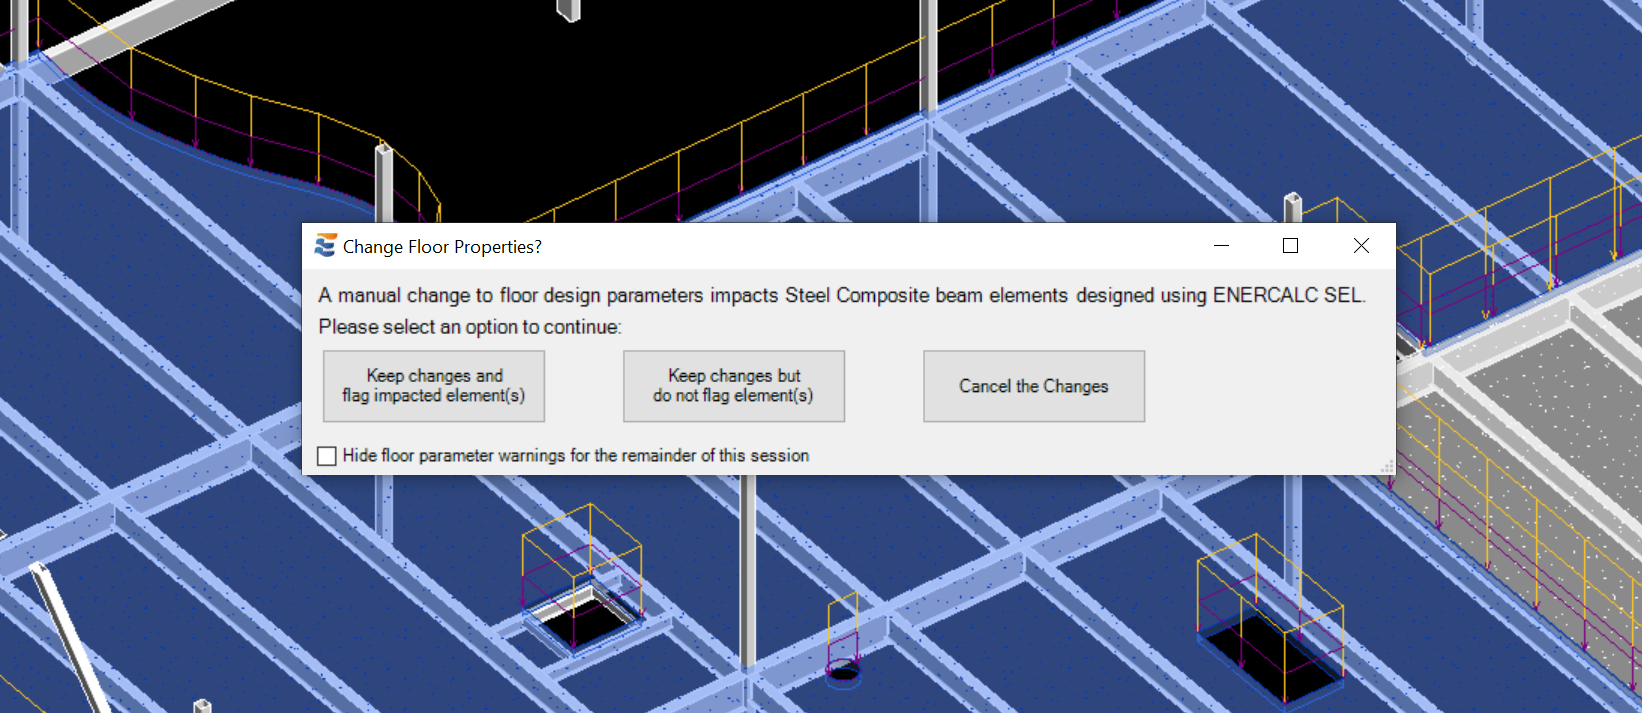Screen dimensions: 1642x713
Task: Click the dialog's bottom-right resize grip
Action: [1387, 467]
